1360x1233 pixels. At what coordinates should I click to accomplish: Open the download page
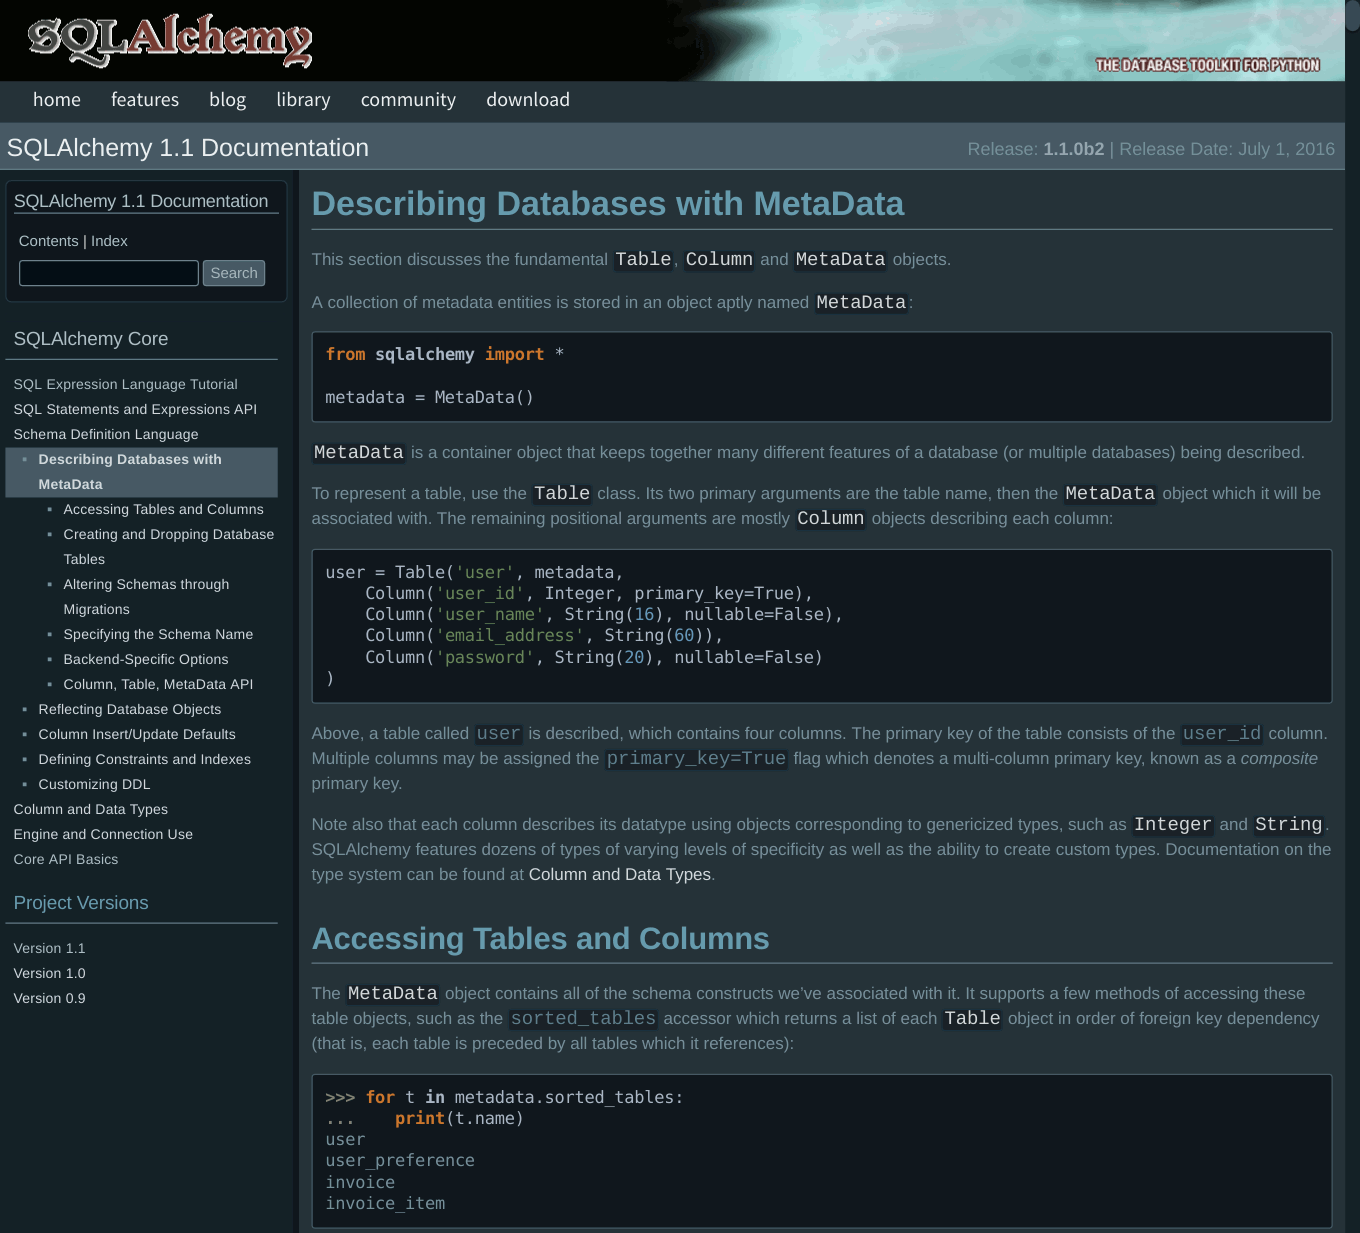click(527, 100)
